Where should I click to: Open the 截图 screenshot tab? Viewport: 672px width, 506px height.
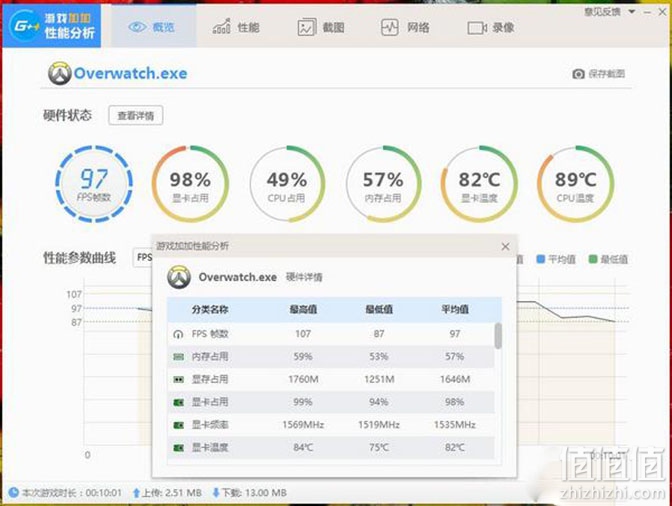click(321, 28)
